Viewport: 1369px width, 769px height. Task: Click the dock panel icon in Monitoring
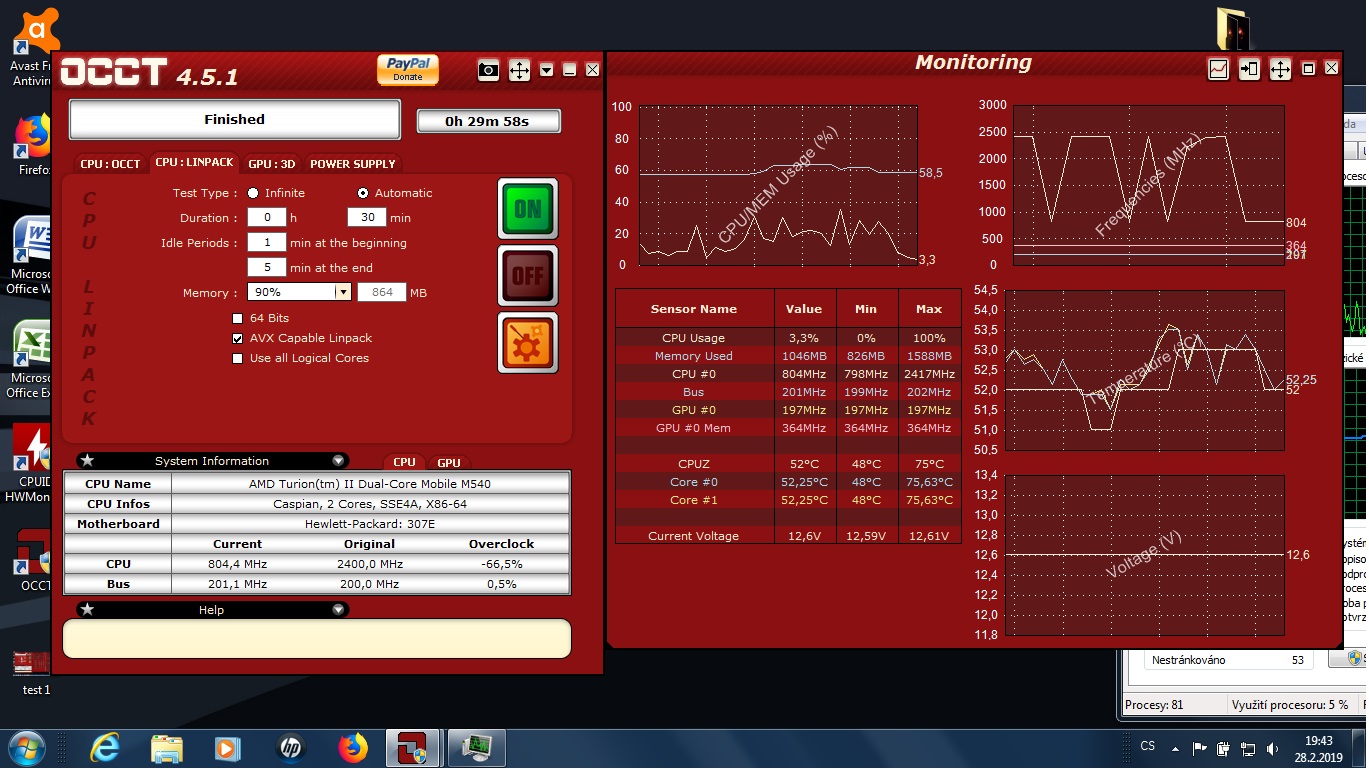pos(1249,69)
